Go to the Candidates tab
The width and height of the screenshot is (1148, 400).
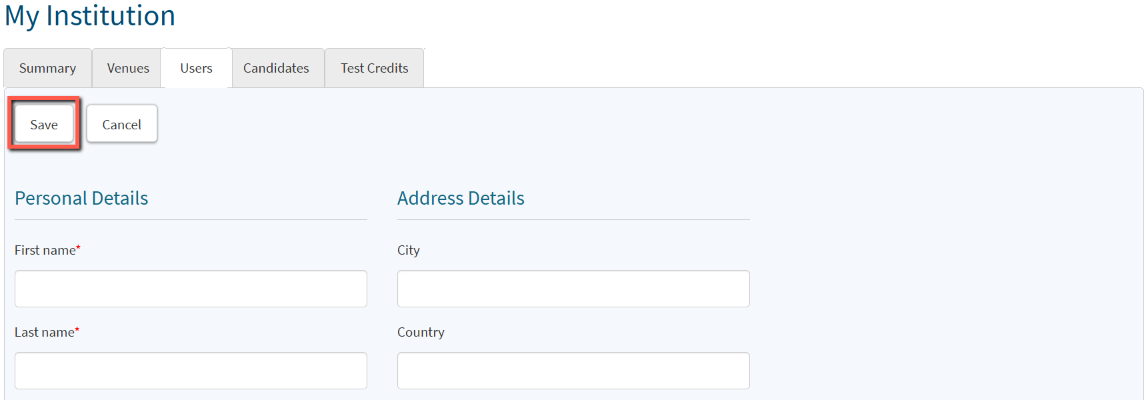point(276,68)
